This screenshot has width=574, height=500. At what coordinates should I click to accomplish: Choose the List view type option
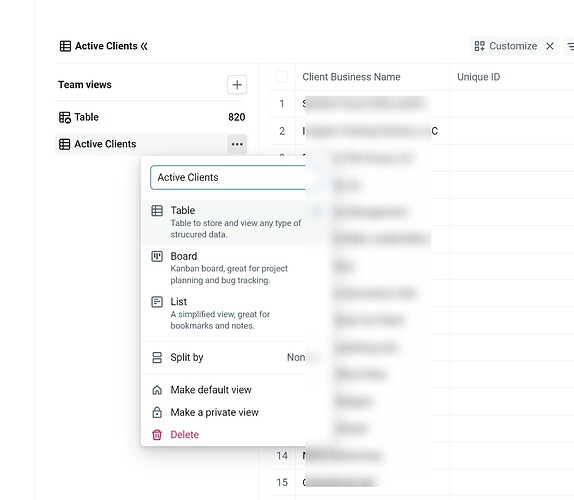[224, 313]
